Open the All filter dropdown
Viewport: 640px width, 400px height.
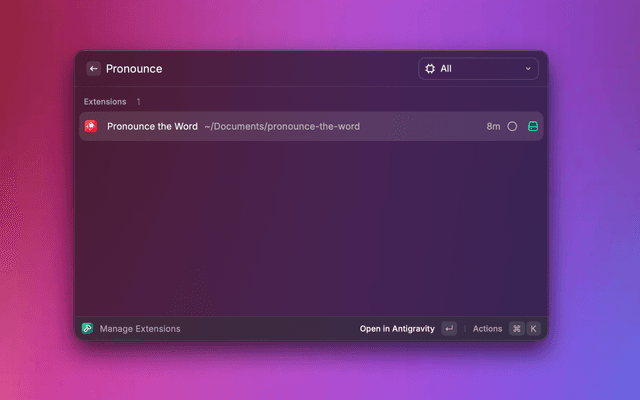pyautogui.click(x=477, y=69)
